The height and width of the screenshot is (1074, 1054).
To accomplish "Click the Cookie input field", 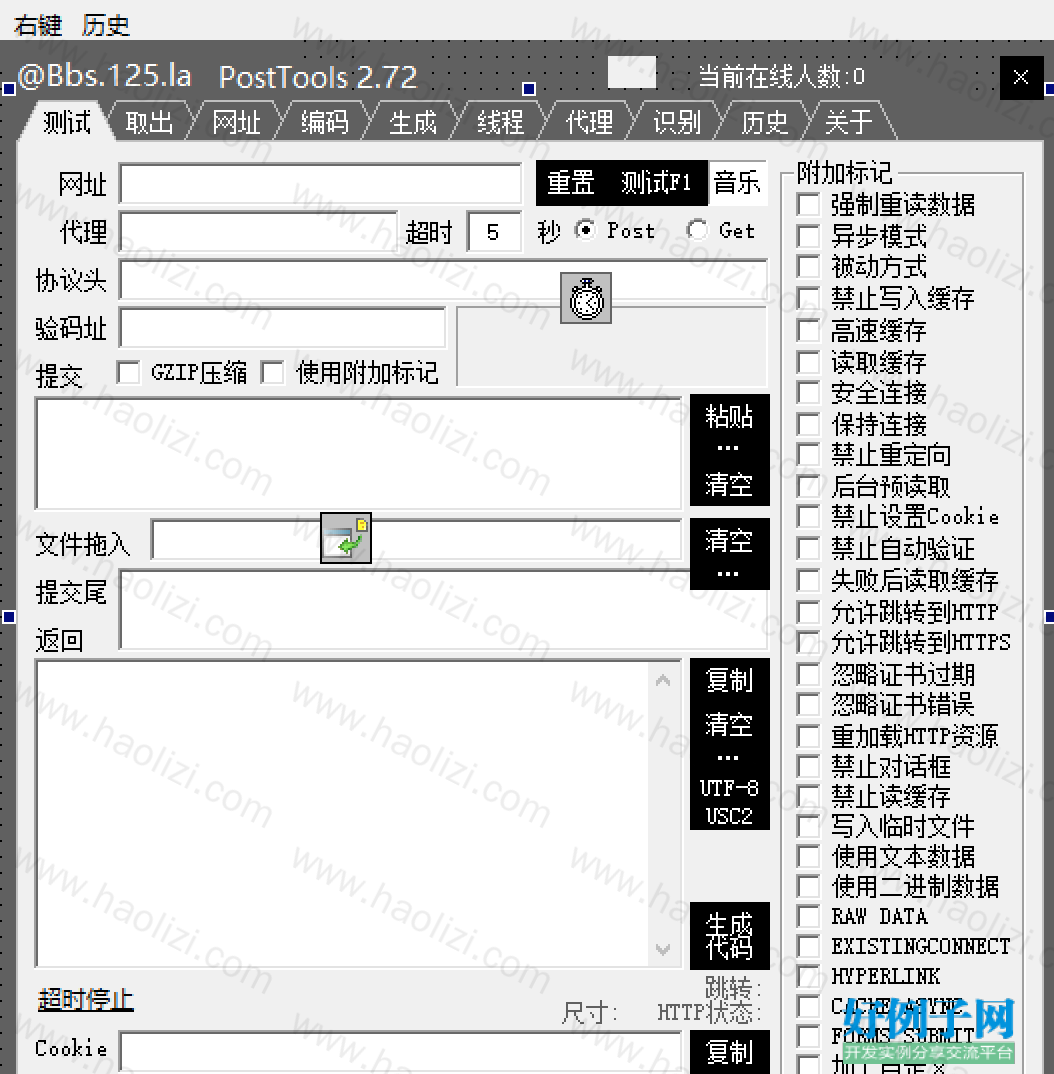I will [400, 1051].
